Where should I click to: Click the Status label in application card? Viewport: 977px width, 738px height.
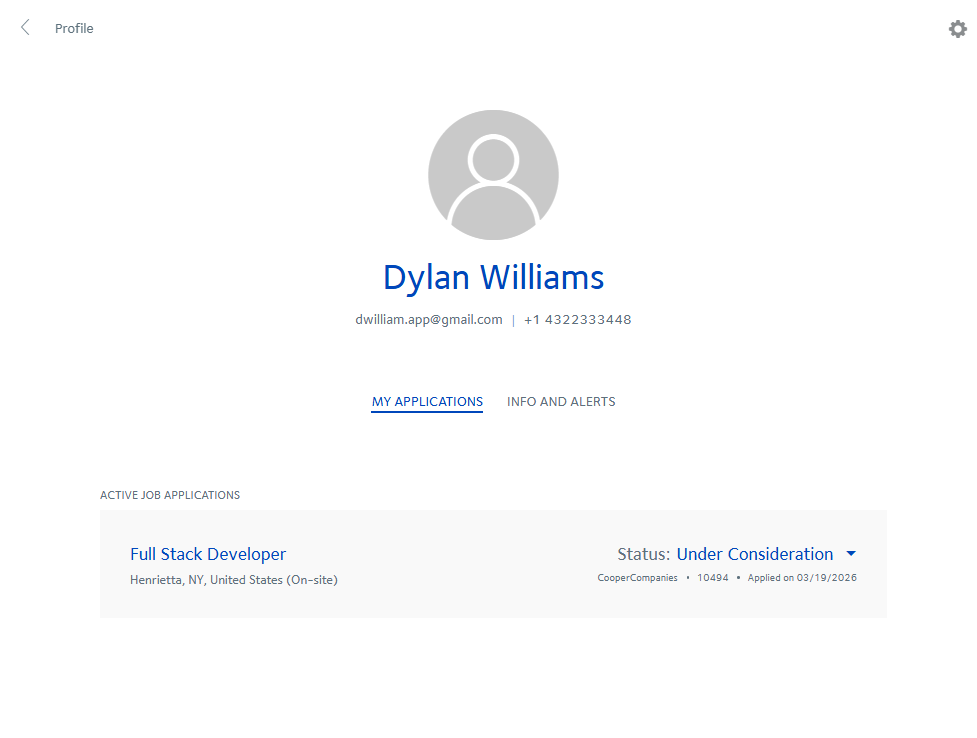click(x=643, y=554)
